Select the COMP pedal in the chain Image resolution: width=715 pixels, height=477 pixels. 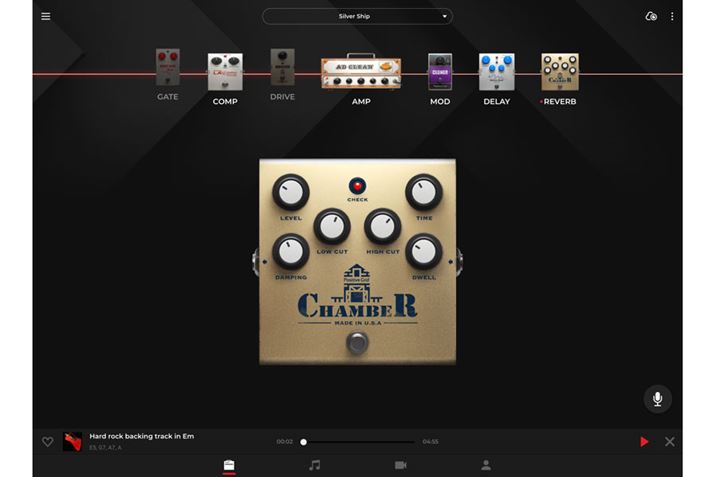225,72
